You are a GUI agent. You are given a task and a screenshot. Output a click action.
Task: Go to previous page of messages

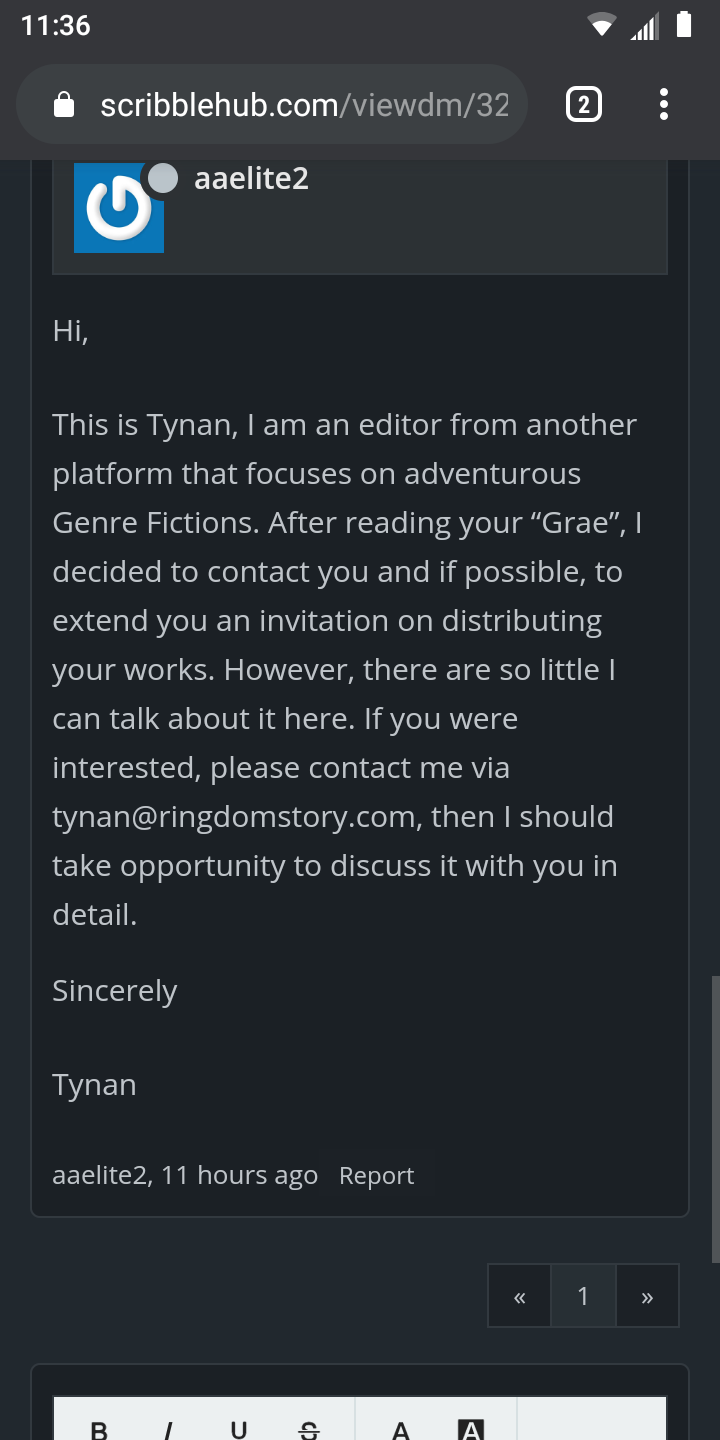click(x=519, y=1296)
